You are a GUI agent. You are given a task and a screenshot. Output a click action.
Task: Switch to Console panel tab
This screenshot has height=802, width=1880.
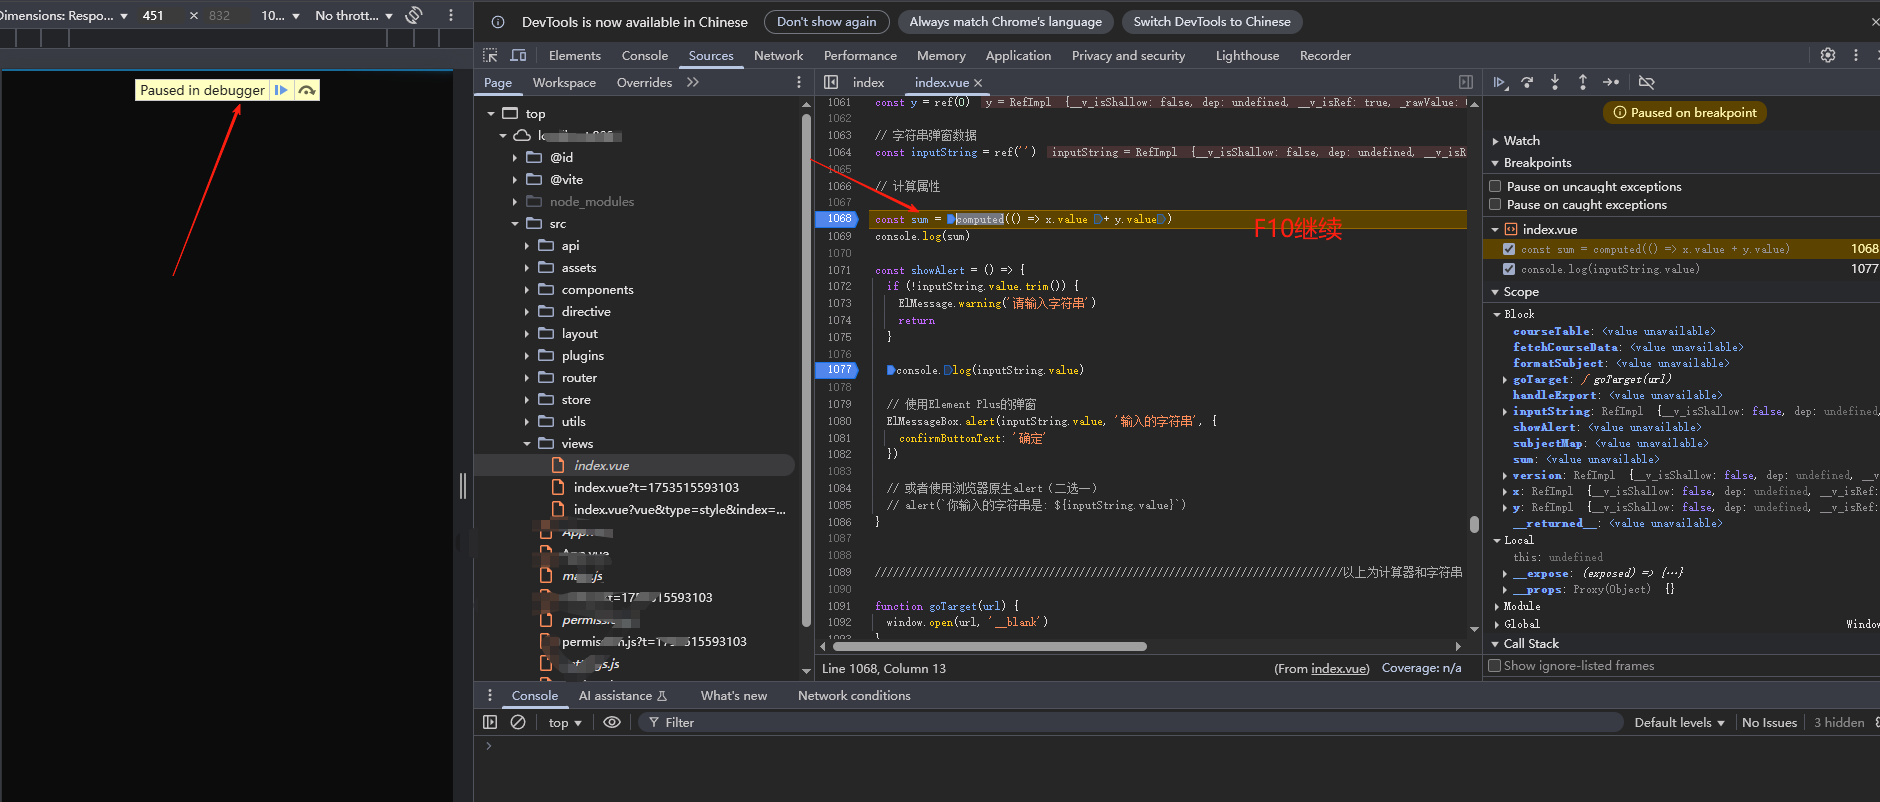pyautogui.click(x=645, y=55)
